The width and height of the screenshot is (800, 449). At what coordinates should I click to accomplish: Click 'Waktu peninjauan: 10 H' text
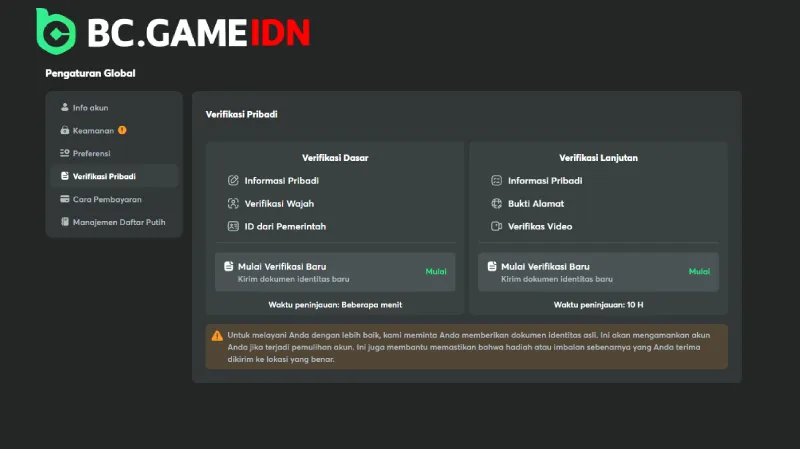point(598,305)
